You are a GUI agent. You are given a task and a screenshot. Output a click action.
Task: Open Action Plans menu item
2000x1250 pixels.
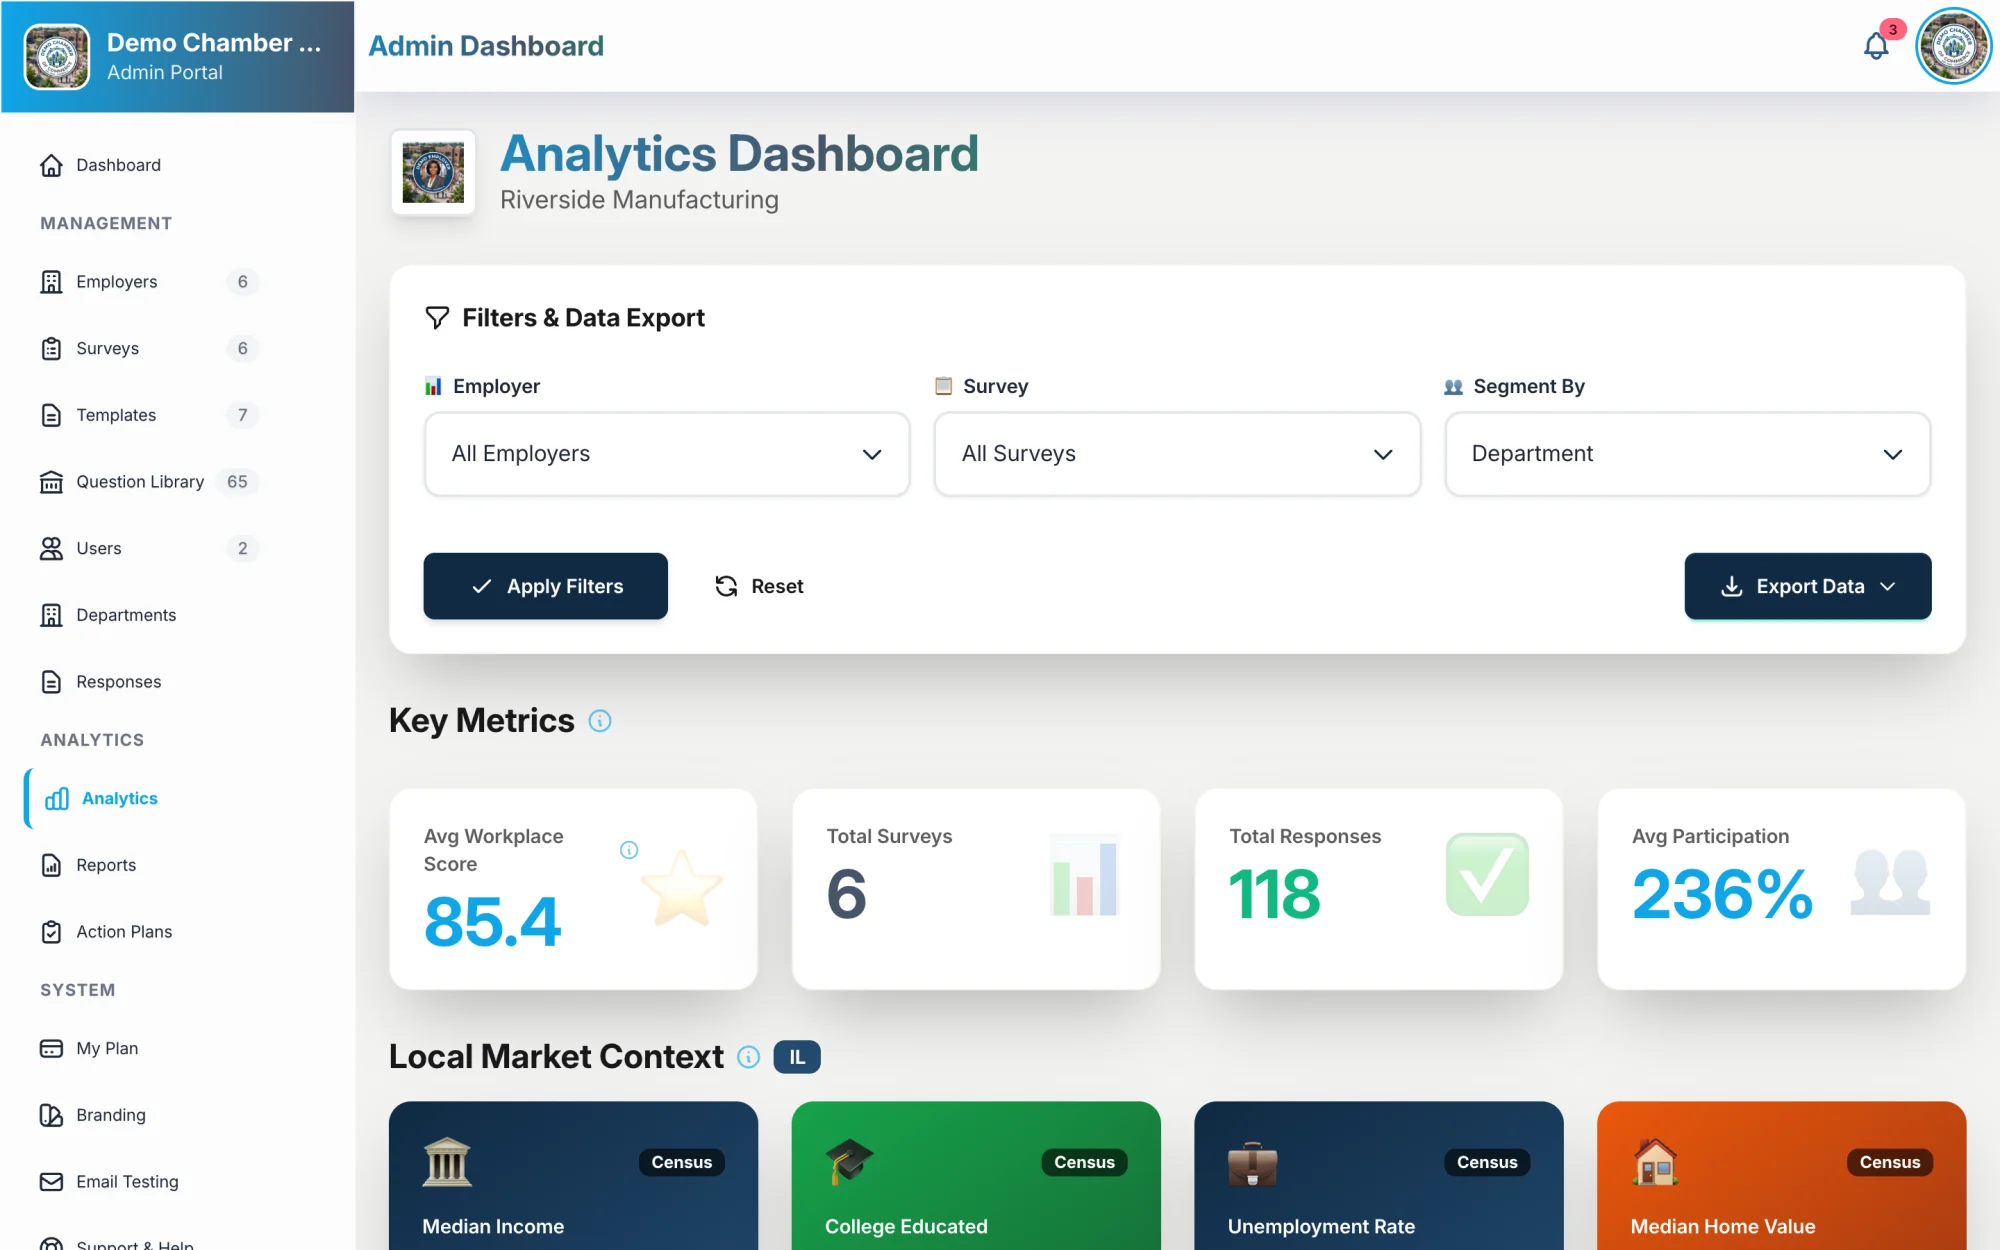(x=124, y=932)
